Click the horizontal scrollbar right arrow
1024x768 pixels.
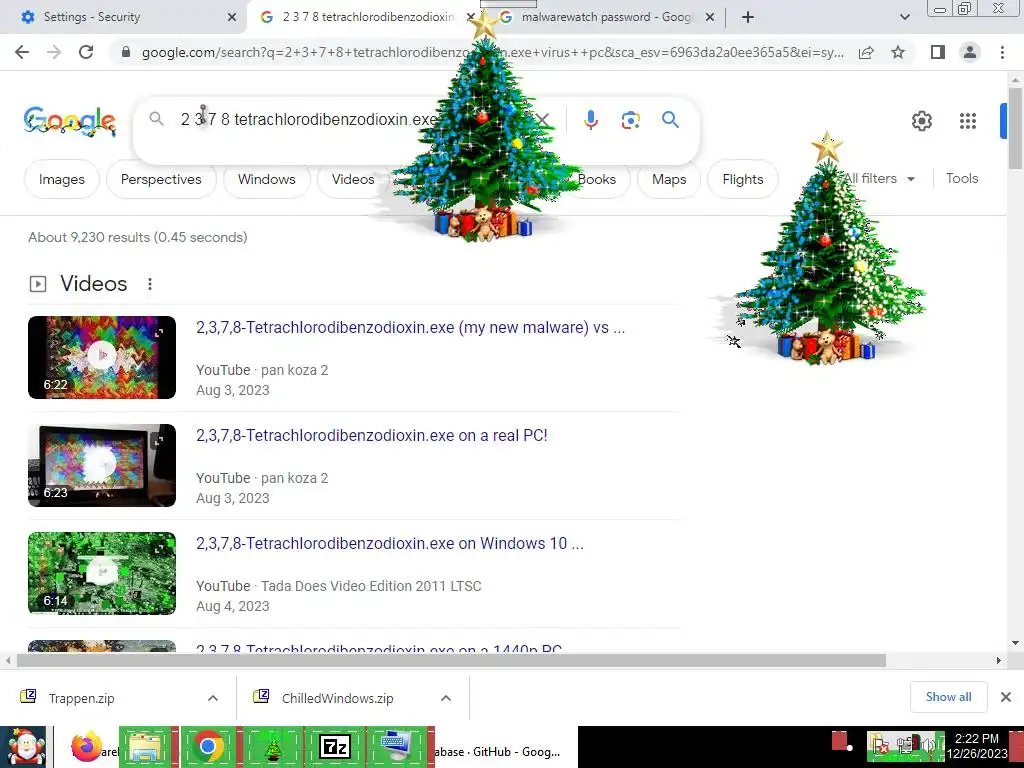(999, 661)
